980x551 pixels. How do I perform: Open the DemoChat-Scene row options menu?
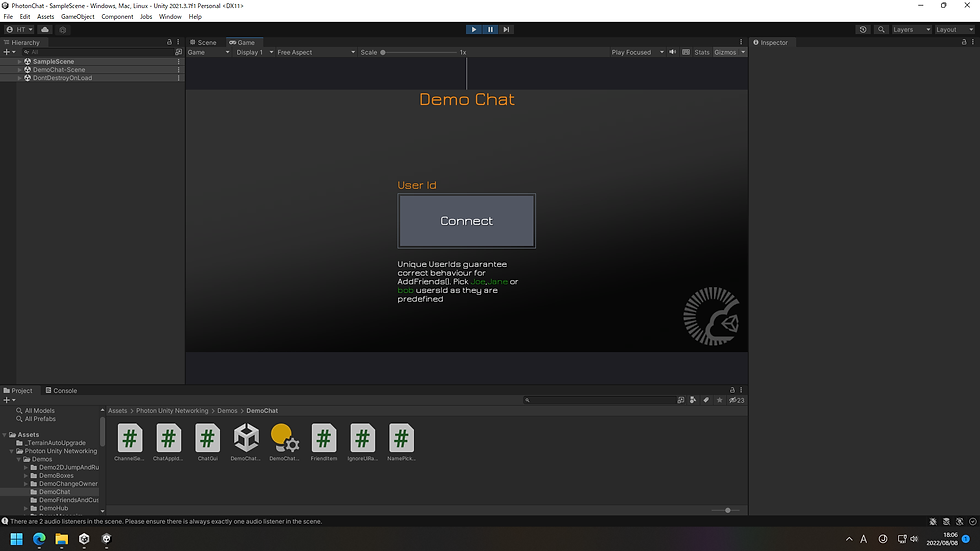click(179, 69)
